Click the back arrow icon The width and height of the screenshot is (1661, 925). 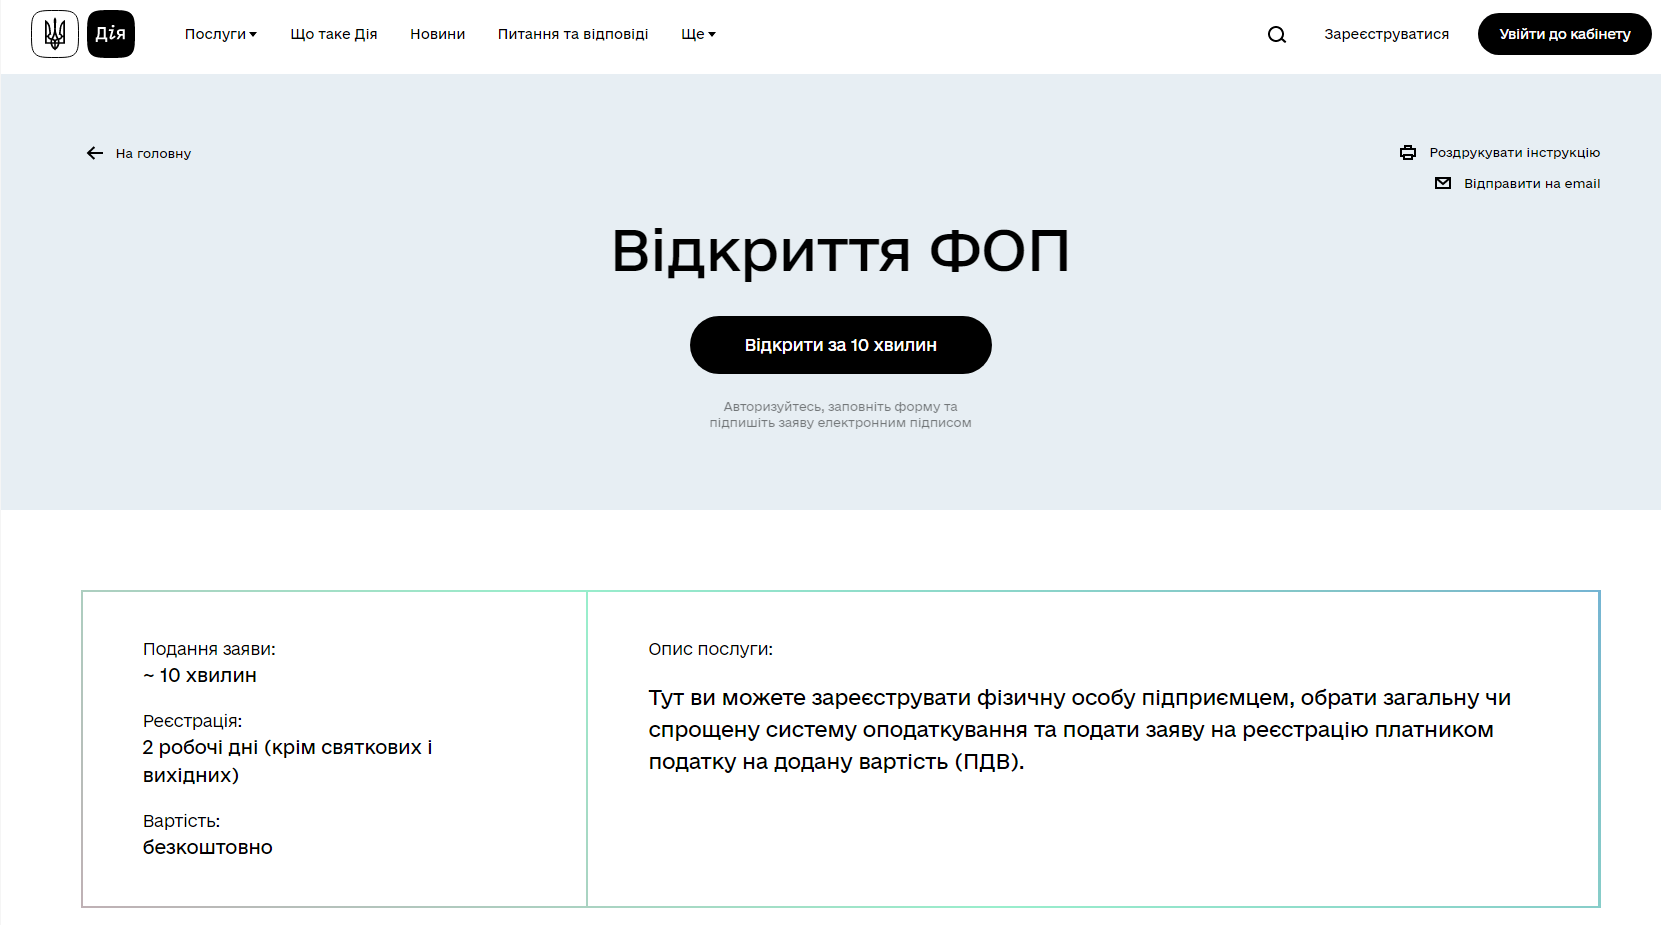95,153
